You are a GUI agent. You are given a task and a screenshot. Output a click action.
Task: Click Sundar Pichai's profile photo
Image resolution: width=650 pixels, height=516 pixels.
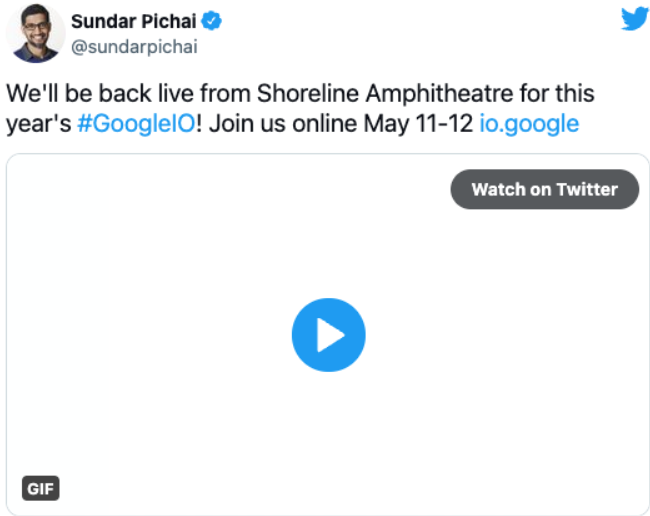point(34,33)
